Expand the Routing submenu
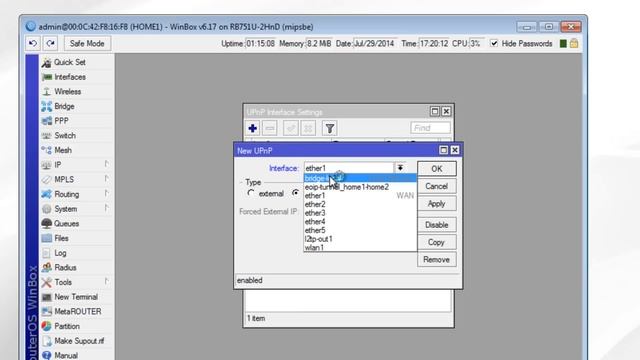640x360 pixels. click(x=107, y=193)
